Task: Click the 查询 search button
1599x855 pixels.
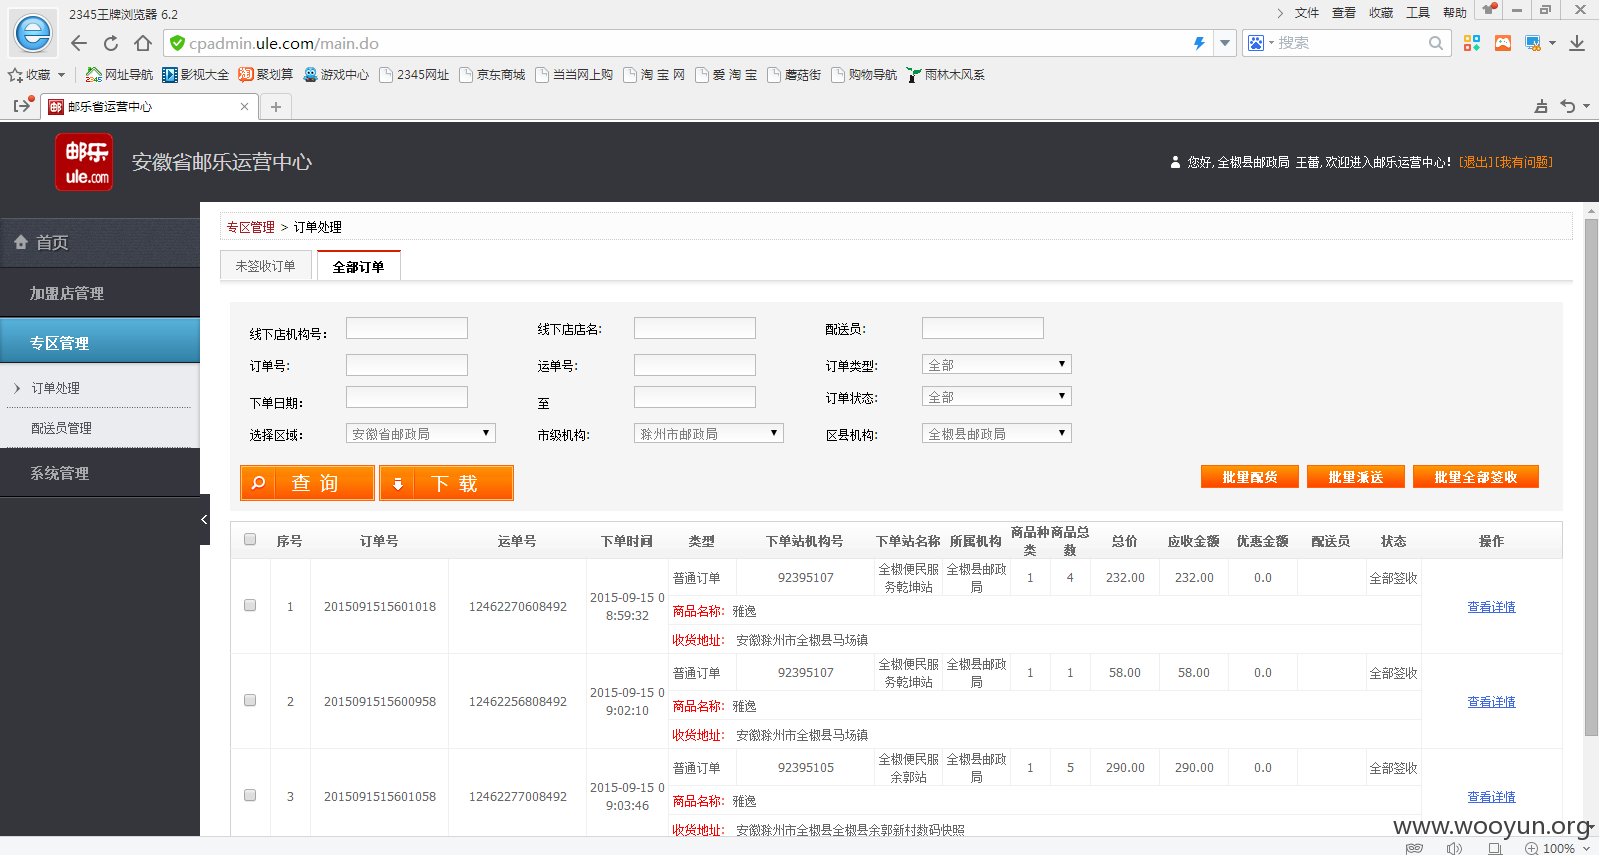Action: [x=307, y=483]
